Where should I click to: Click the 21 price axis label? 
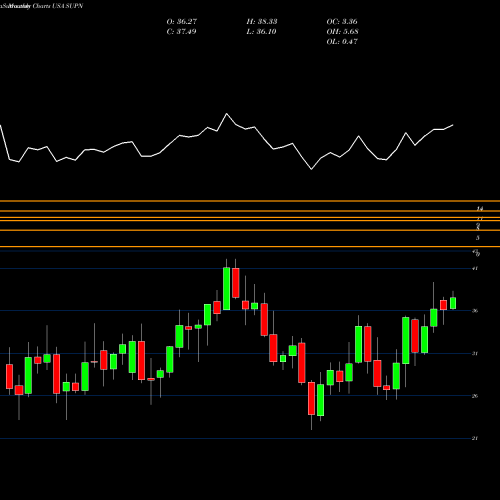(x=475, y=438)
